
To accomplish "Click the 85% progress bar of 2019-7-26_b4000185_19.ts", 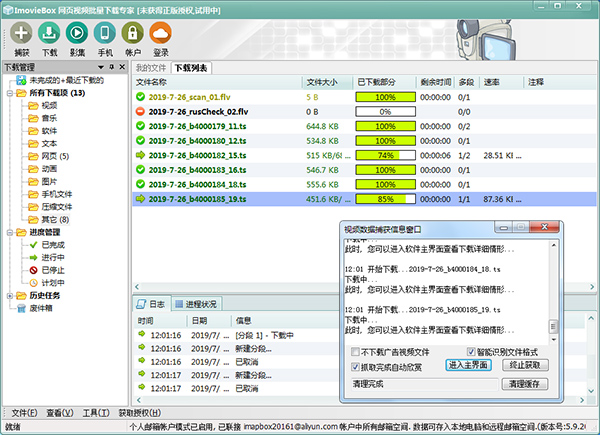I will pos(385,198).
